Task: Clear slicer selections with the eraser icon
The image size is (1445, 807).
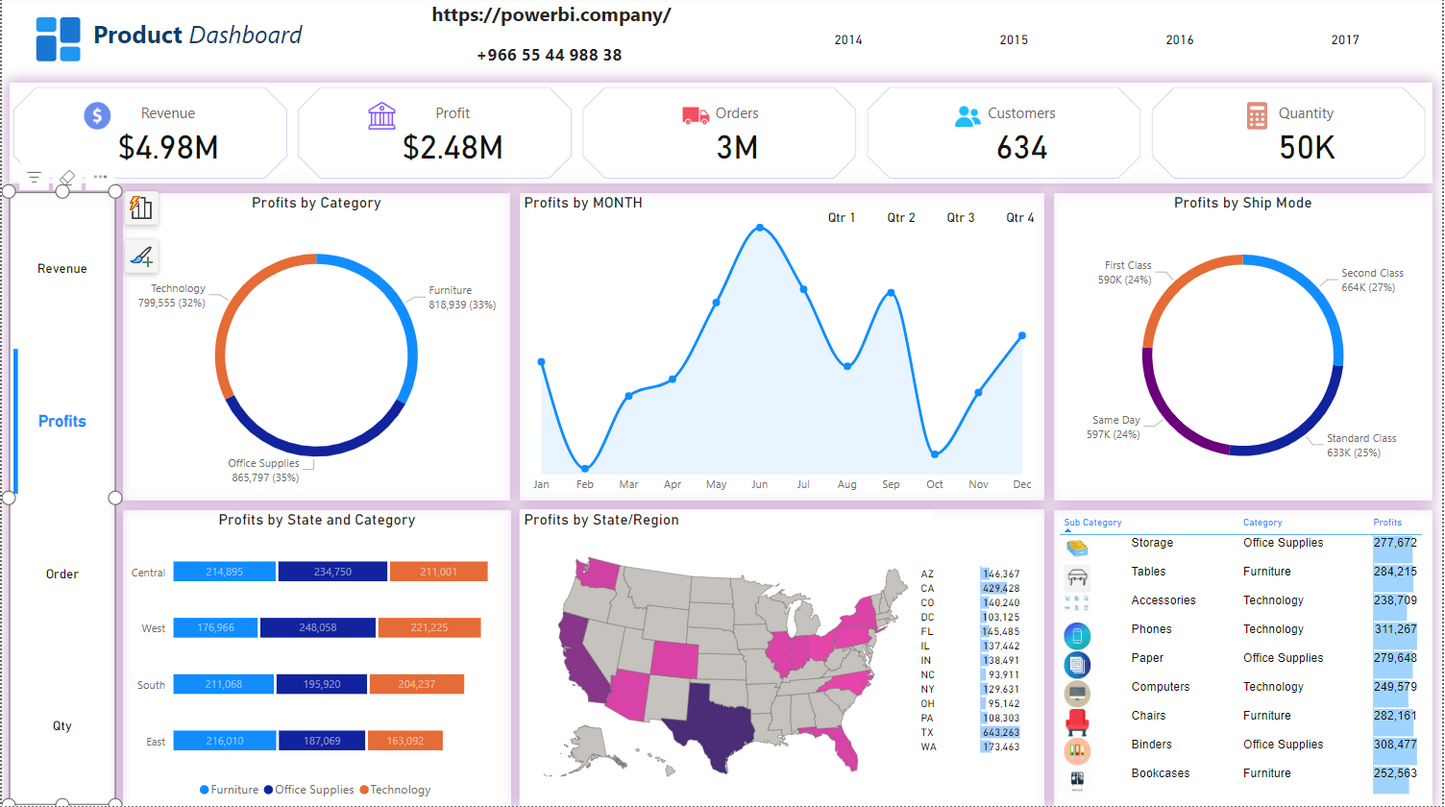Action: (67, 178)
